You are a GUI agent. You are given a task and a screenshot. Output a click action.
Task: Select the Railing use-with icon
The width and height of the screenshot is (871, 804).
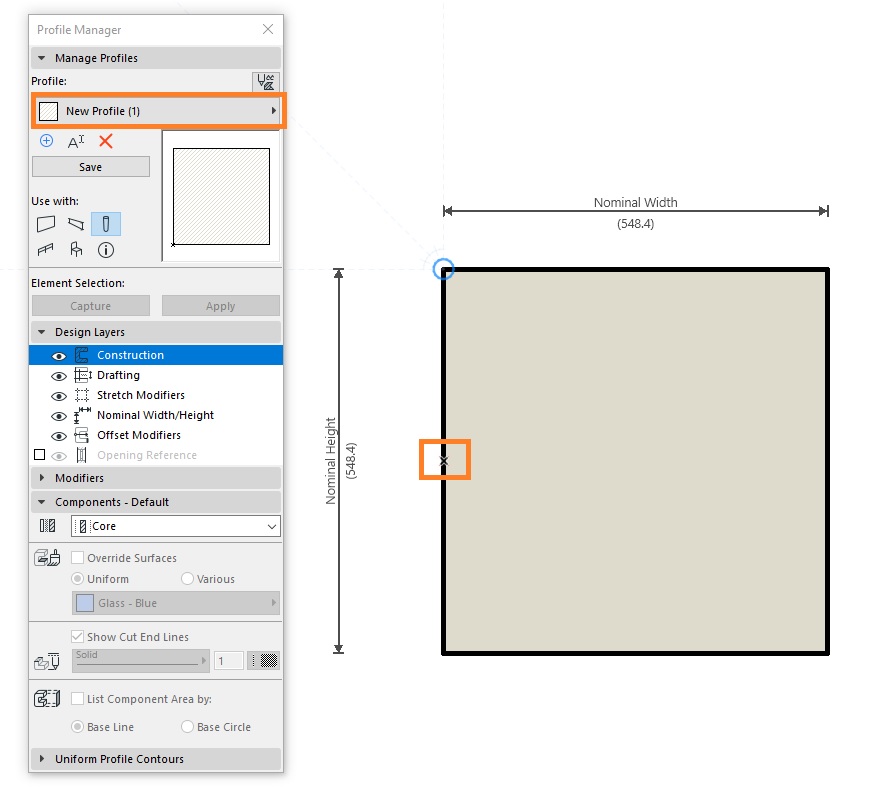46,250
